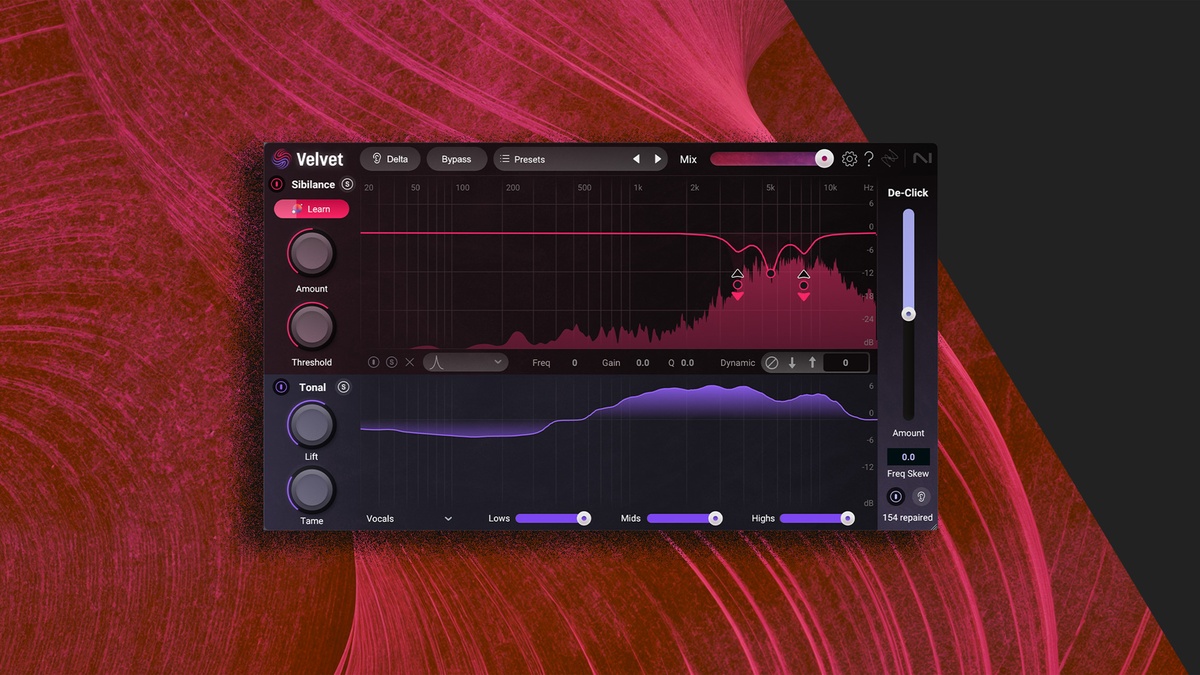Open the Vocals tonal profile dropdown

[409, 519]
